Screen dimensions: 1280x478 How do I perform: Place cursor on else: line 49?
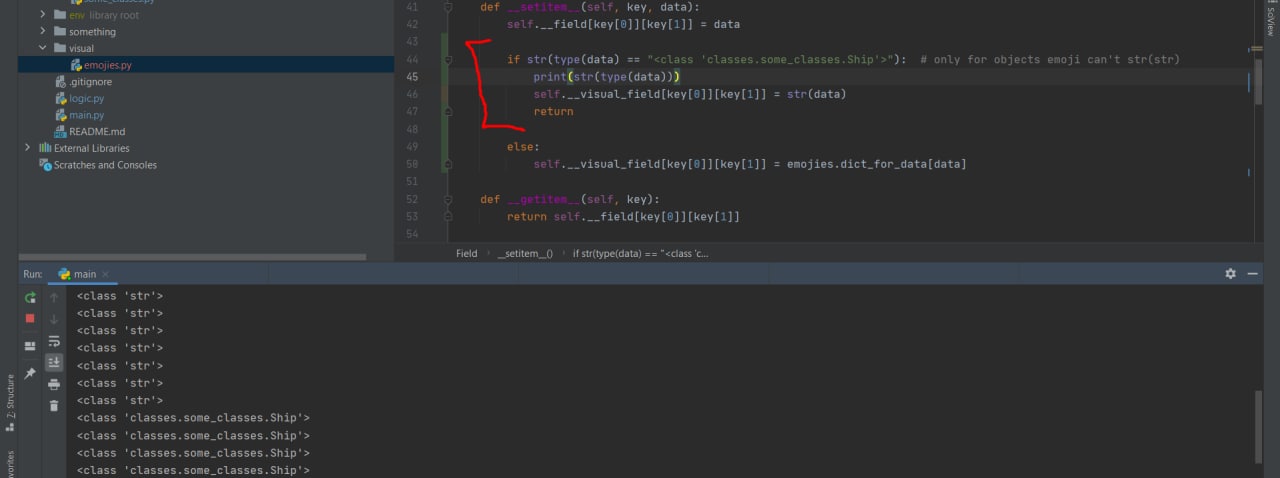[x=523, y=147]
